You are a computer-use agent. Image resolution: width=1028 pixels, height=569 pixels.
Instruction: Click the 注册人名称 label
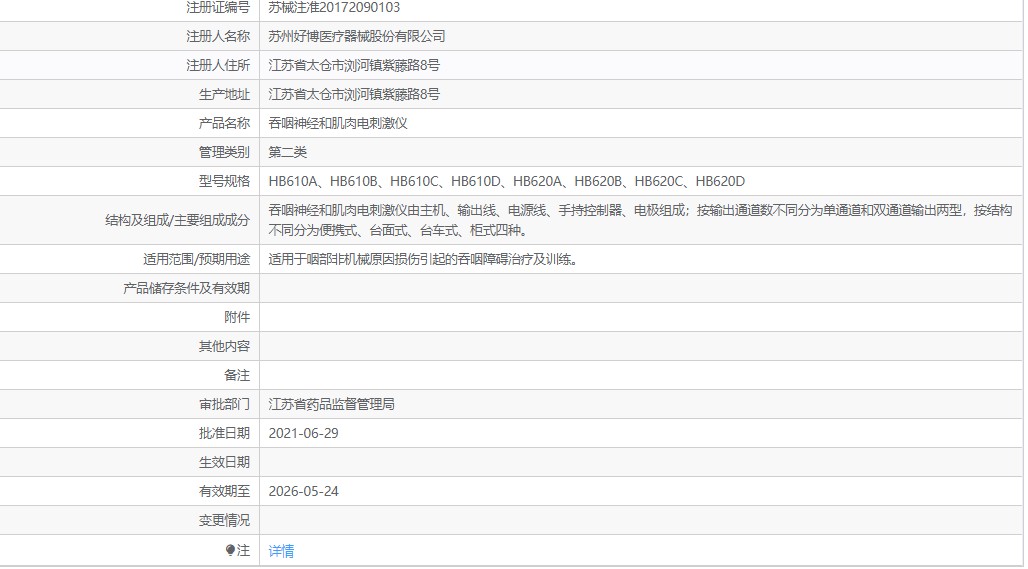(x=218, y=37)
